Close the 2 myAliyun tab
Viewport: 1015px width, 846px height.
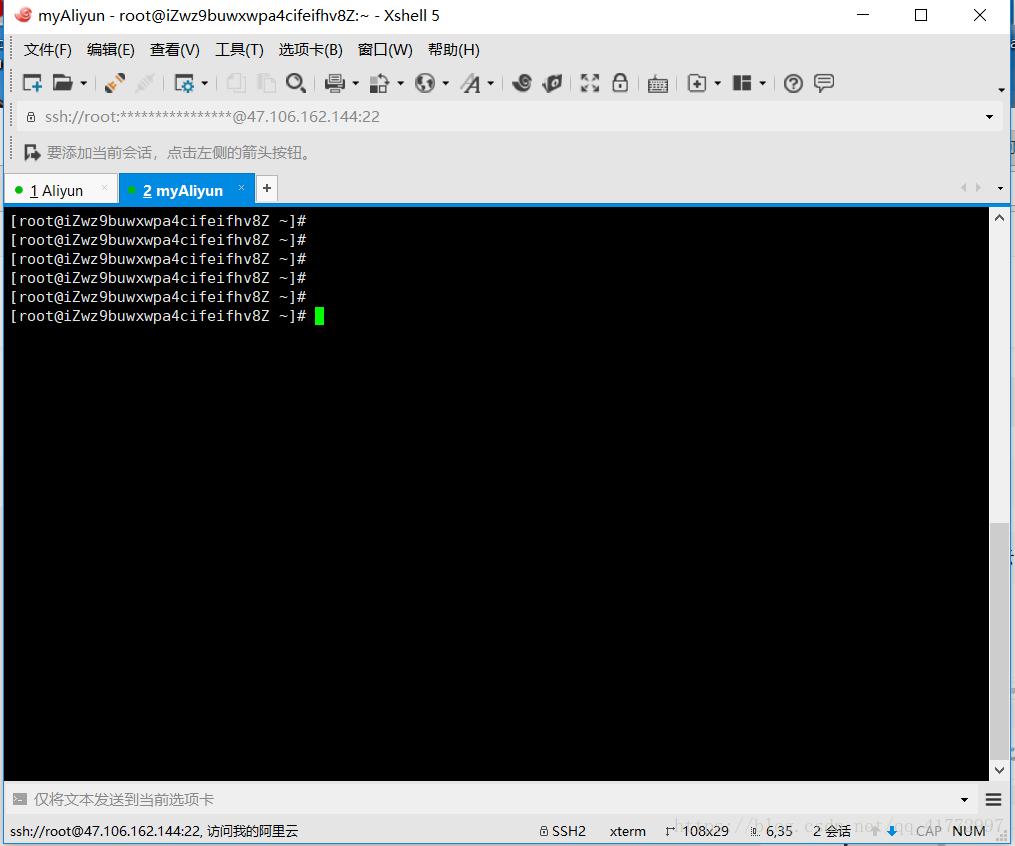point(241,188)
